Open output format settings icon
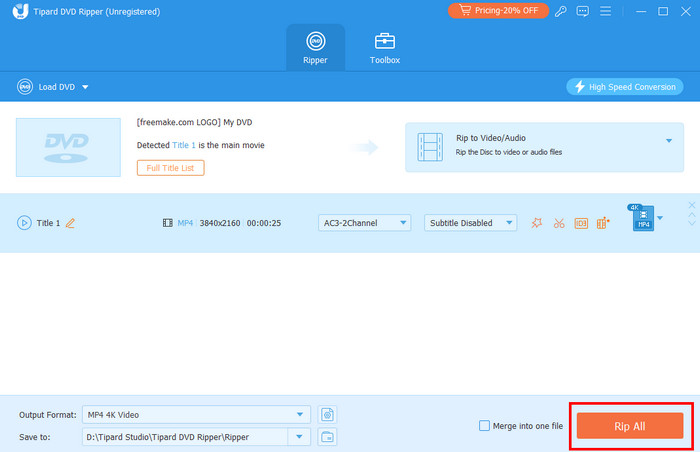Screen dimensions: 700x452 [327, 386]
